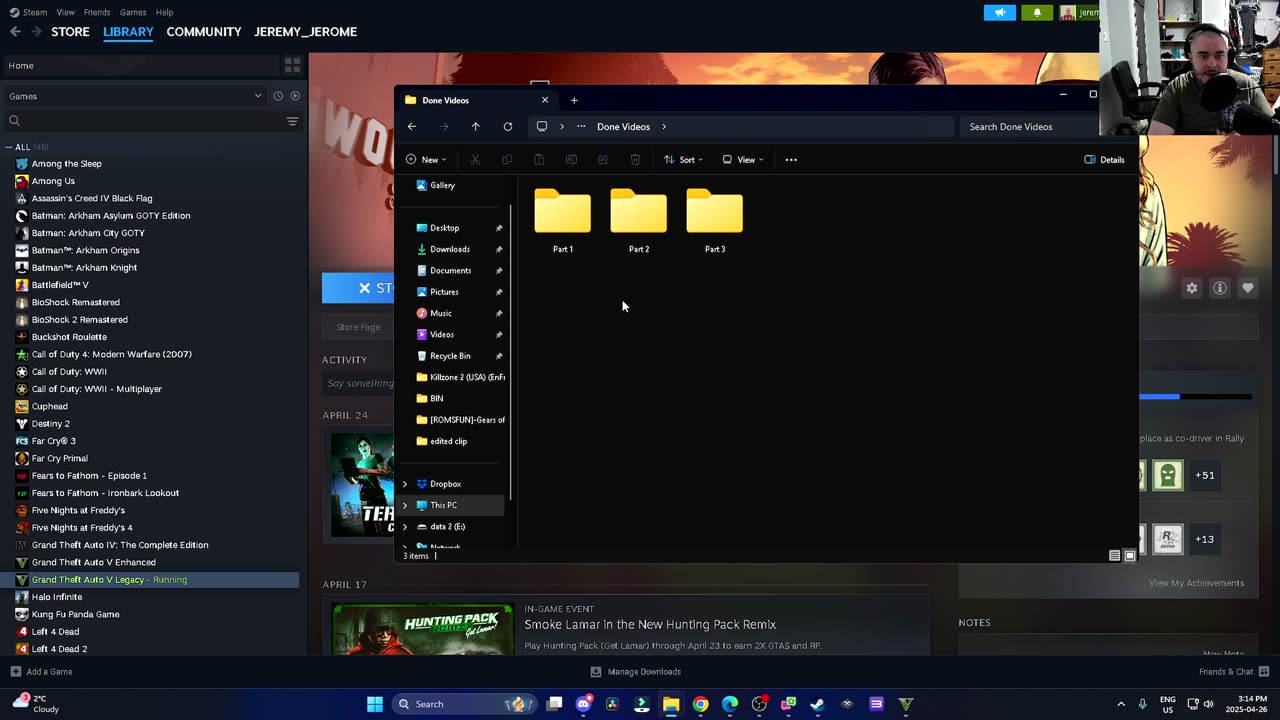Select the Part 3 folder
The height and width of the screenshot is (720, 1280).
pyautogui.click(x=715, y=221)
